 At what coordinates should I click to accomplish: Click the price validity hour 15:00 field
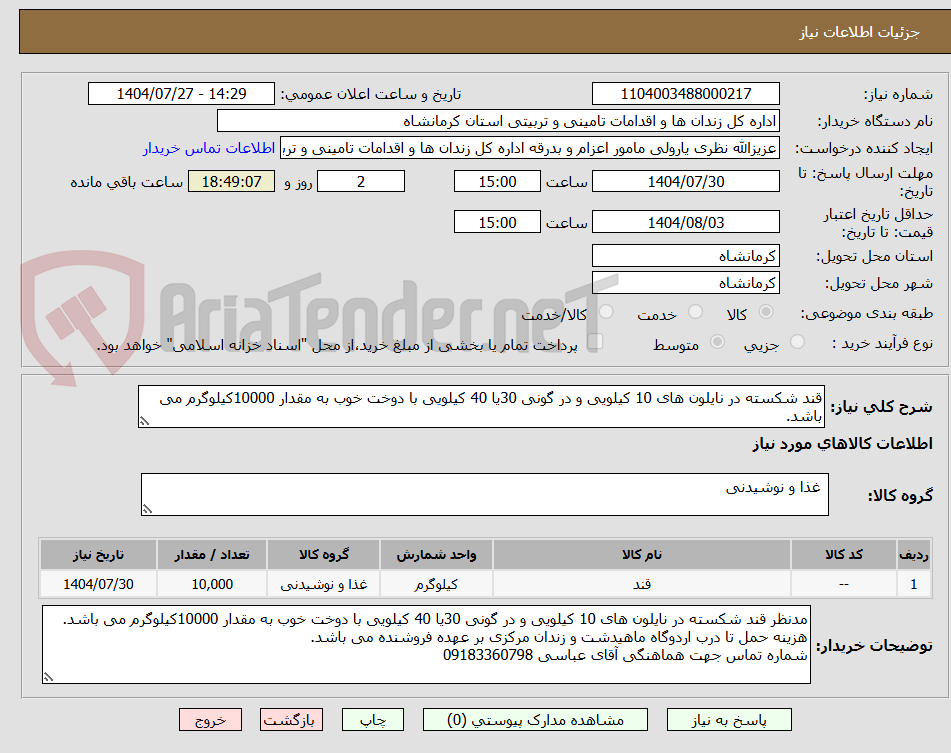(497, 222)
